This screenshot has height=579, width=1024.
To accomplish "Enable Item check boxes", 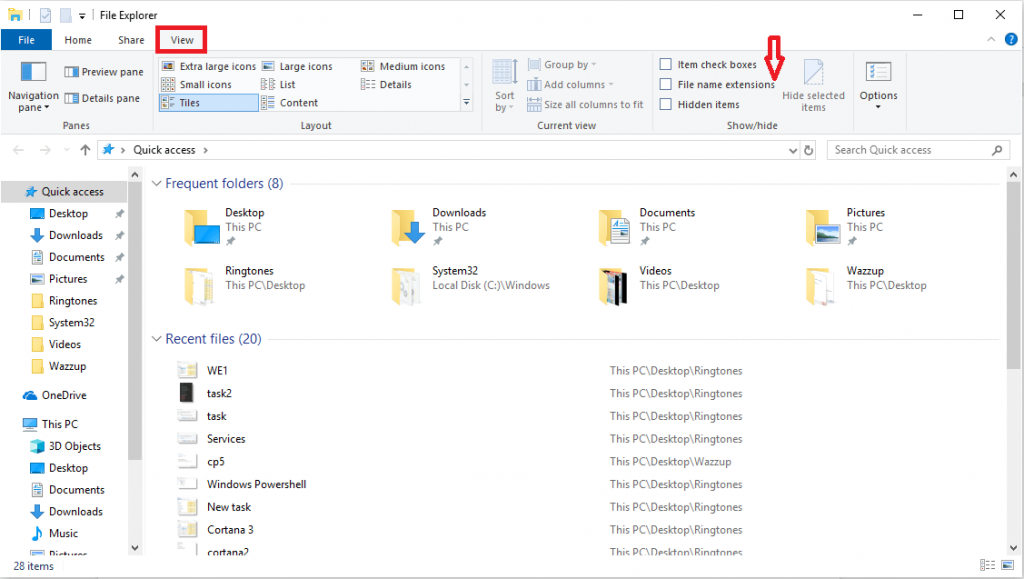I will click(665, 65).
